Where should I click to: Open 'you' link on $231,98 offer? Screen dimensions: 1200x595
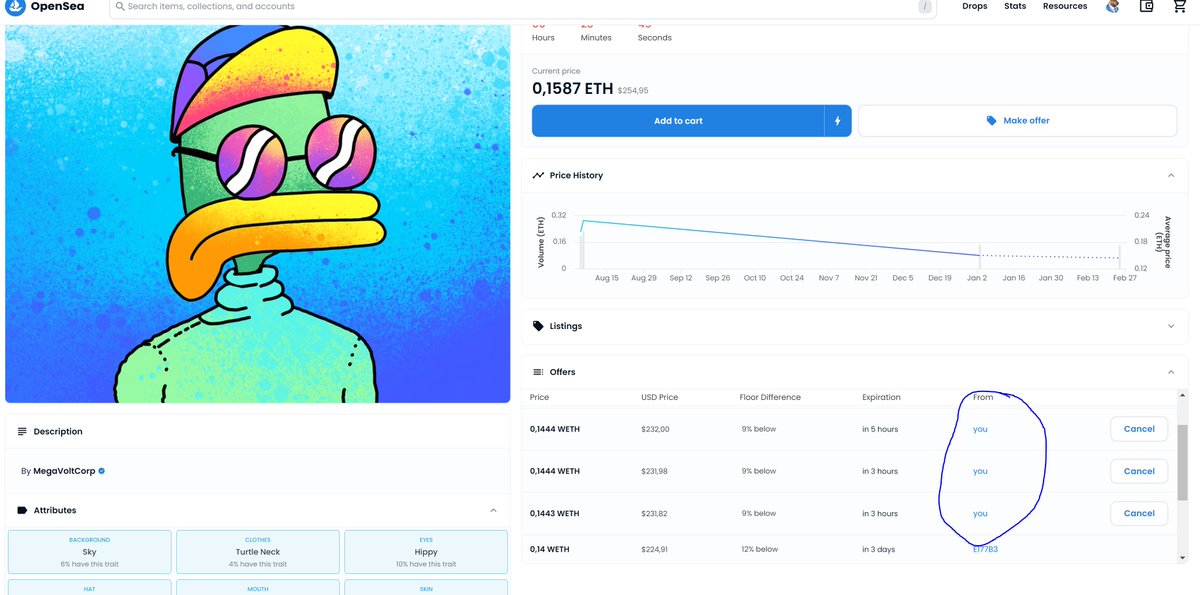click(x=980, y=471)
